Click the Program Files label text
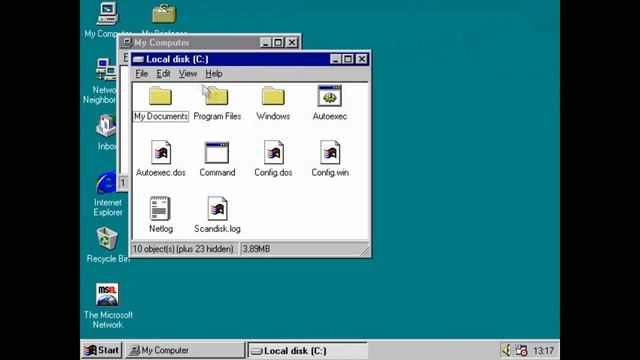Image resolution: width=640 pixels, height=360 pixels. click(217, 116)
